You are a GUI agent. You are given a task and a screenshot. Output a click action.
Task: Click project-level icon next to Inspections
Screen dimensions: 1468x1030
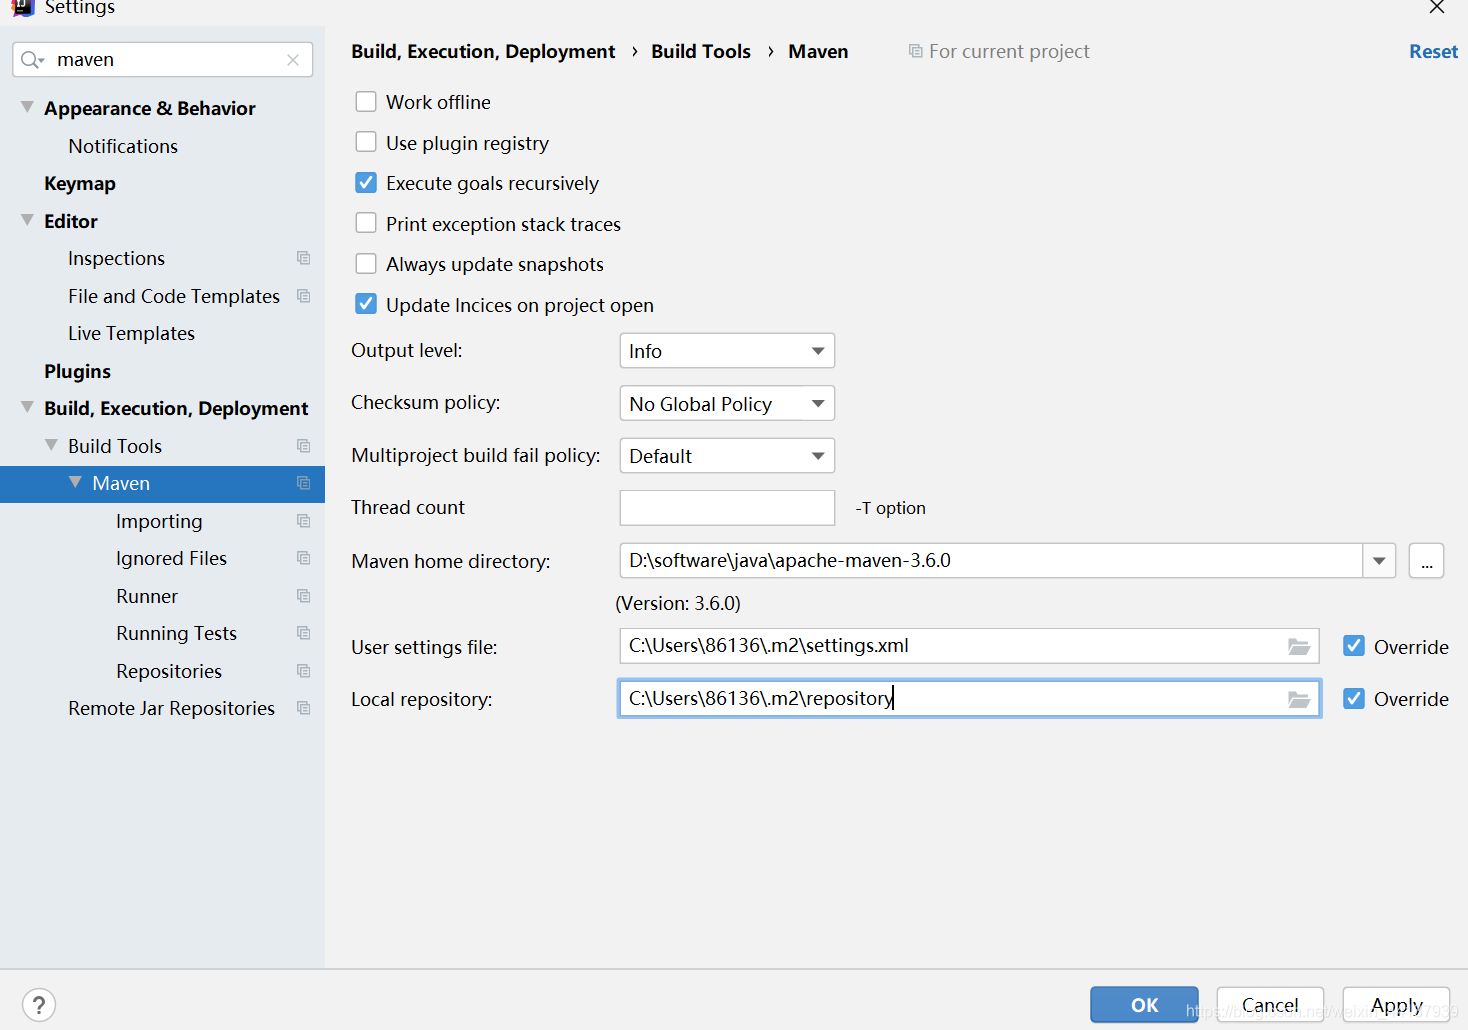click(304, 258)
